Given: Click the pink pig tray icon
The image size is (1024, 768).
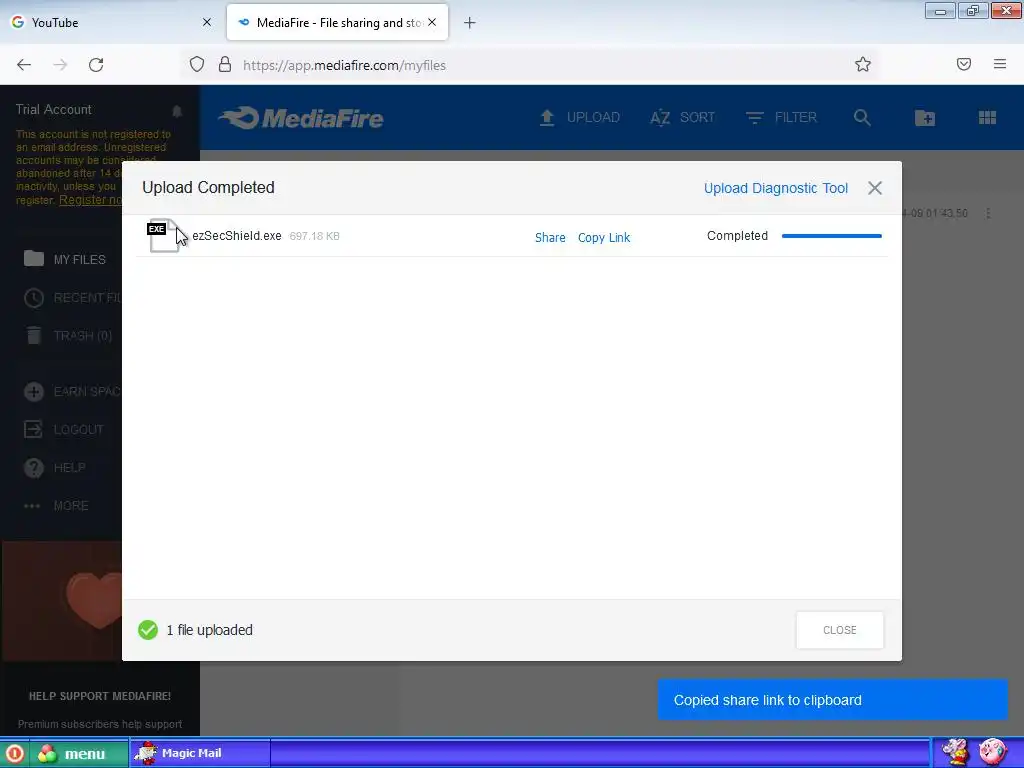Looking at the screenshot, I should [993, 752].
